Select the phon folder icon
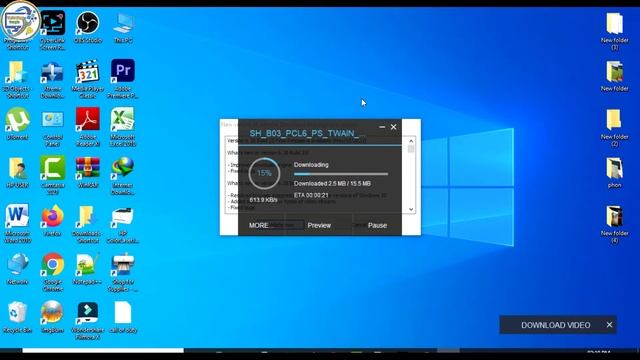640x360 pixels. (614, 172)
